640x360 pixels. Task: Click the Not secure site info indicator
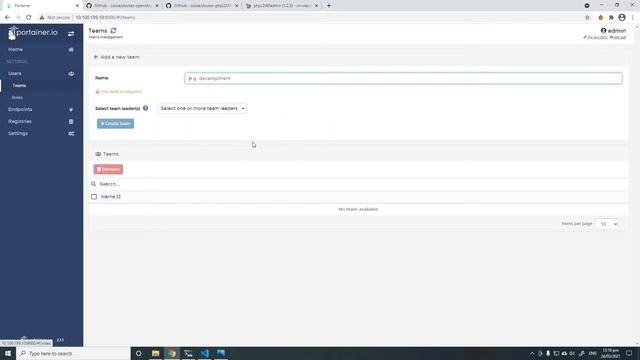[x=55, y=18]
